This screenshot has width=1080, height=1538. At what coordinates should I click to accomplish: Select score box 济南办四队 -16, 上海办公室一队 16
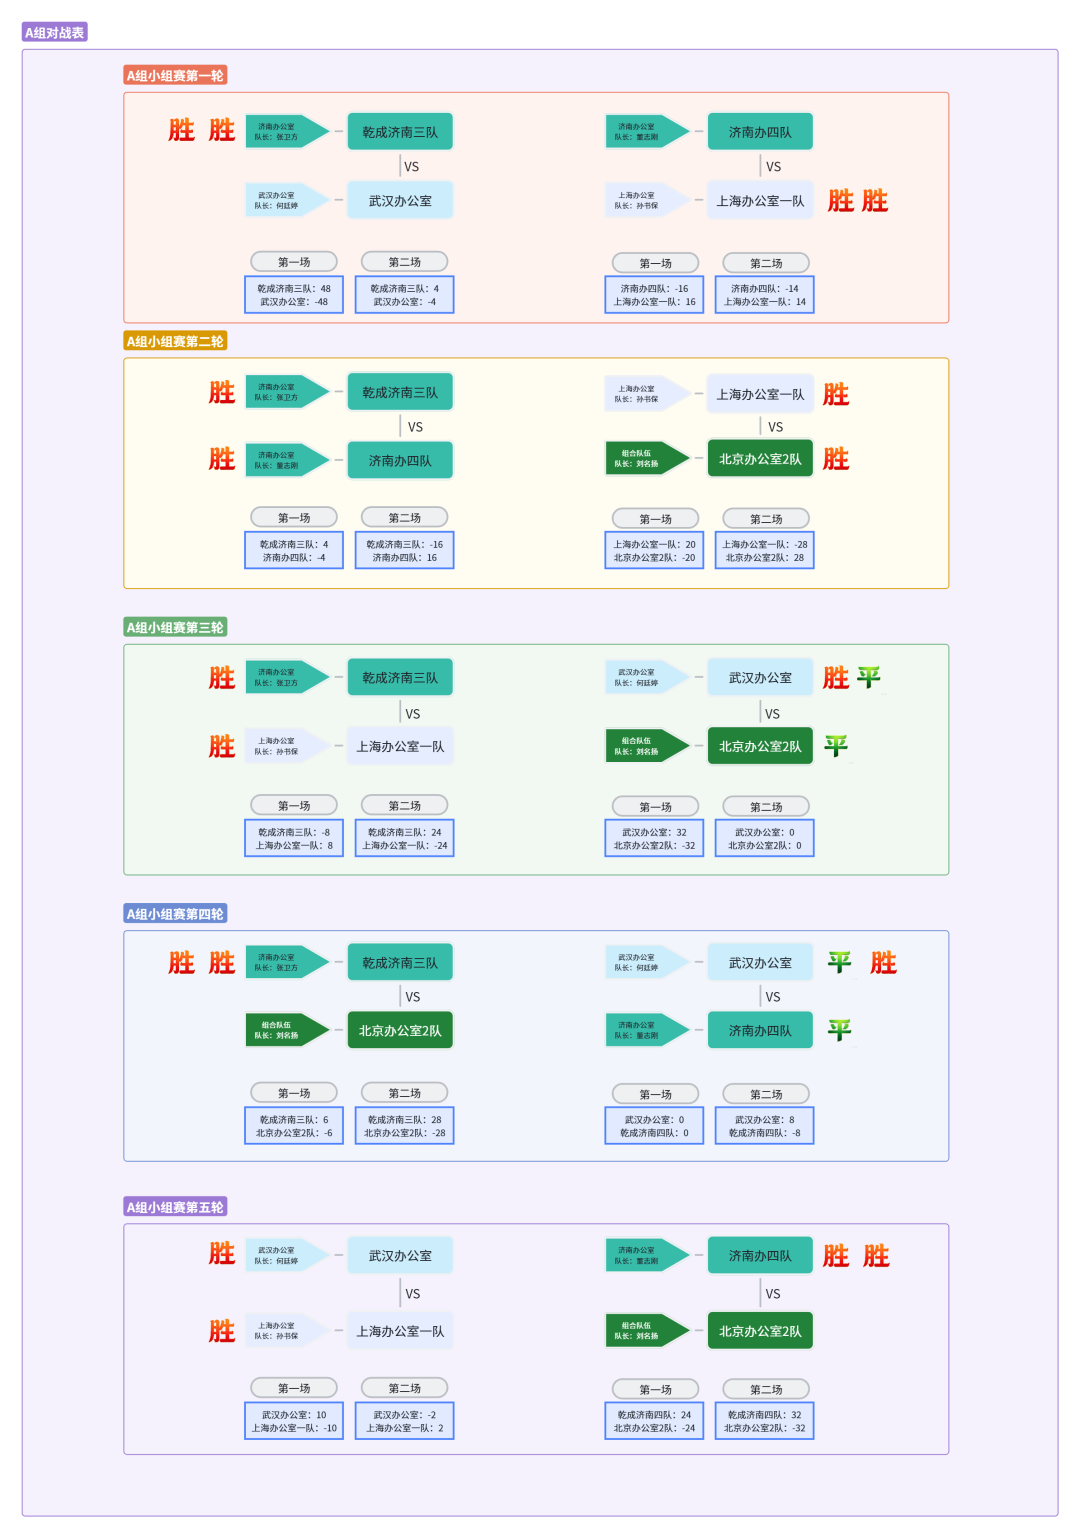654,295
